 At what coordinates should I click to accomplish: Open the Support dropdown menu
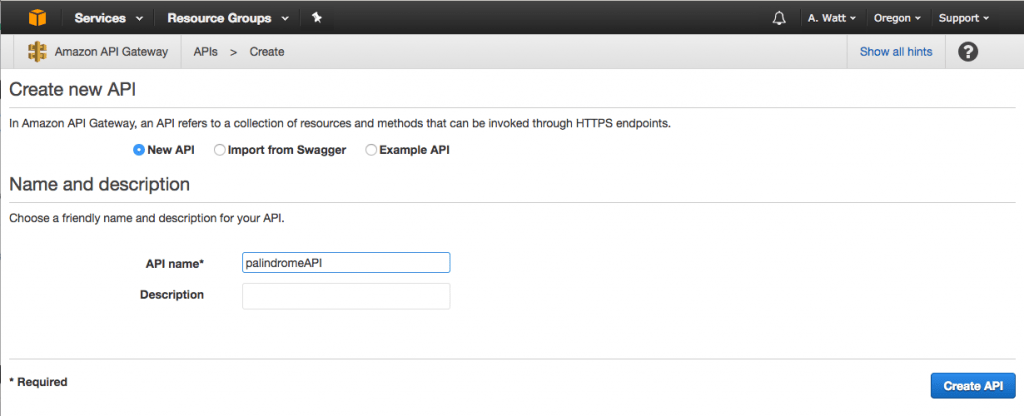tap(964, 18)
